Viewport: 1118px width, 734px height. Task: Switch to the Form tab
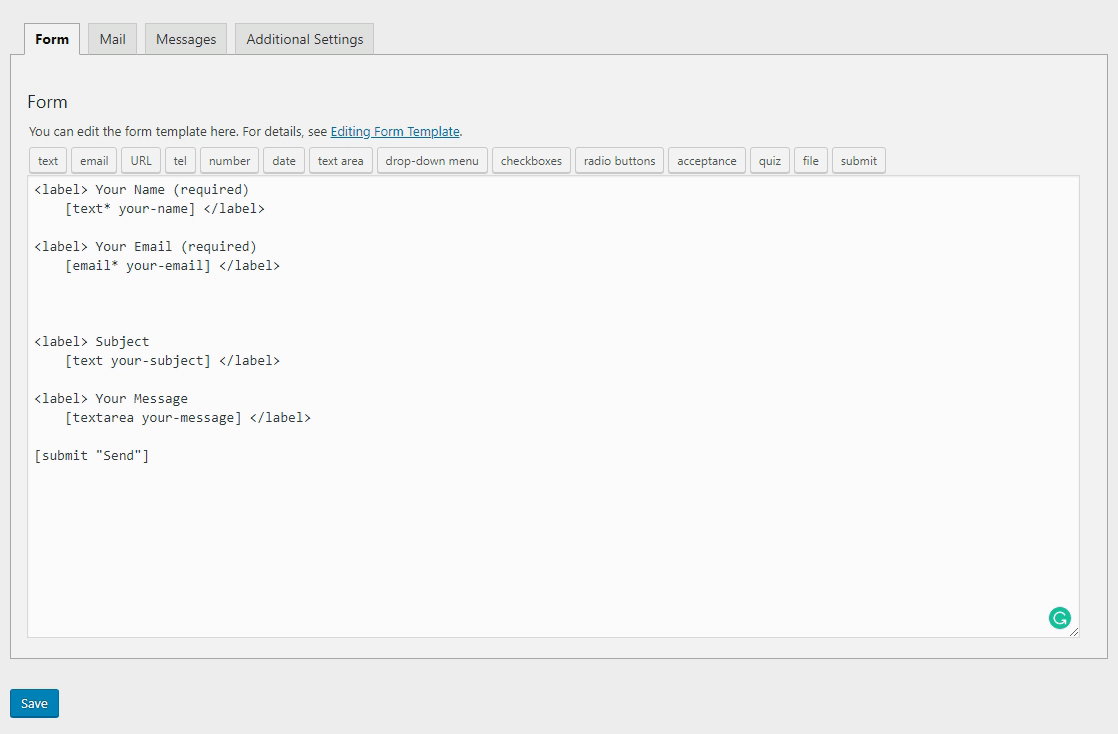click(x=52, y=39)
